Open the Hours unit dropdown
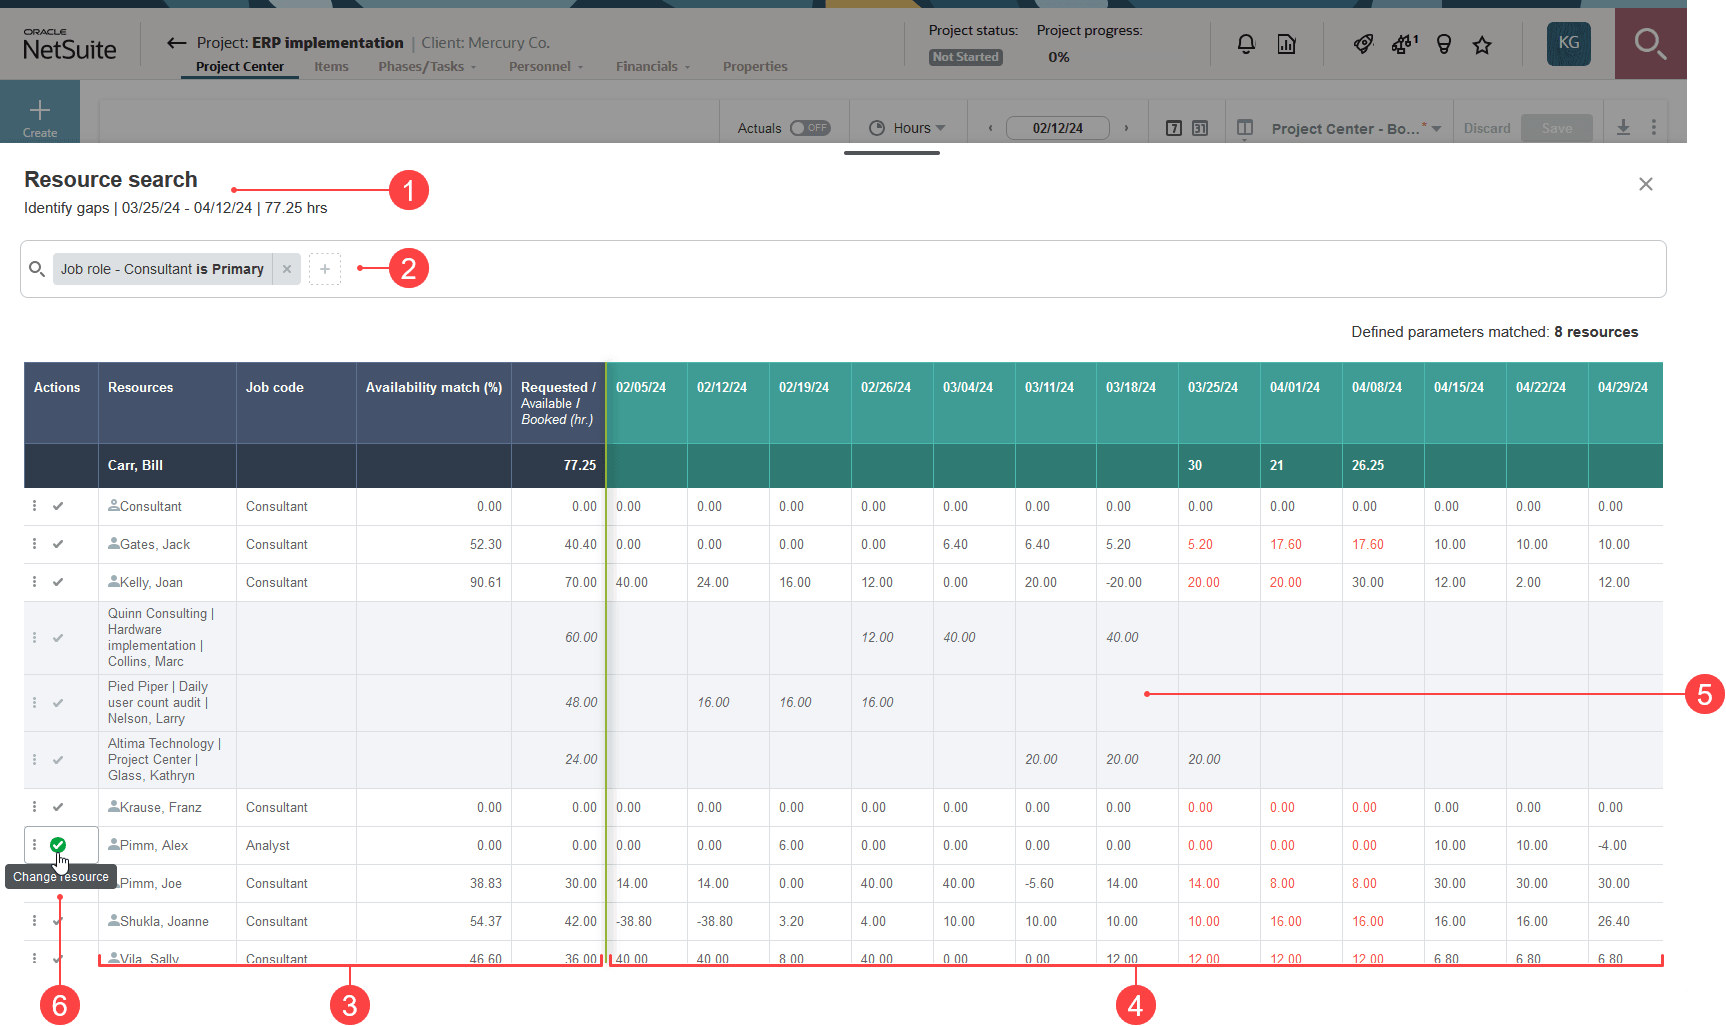1726x1026 pixels. [x=907, y=128]
